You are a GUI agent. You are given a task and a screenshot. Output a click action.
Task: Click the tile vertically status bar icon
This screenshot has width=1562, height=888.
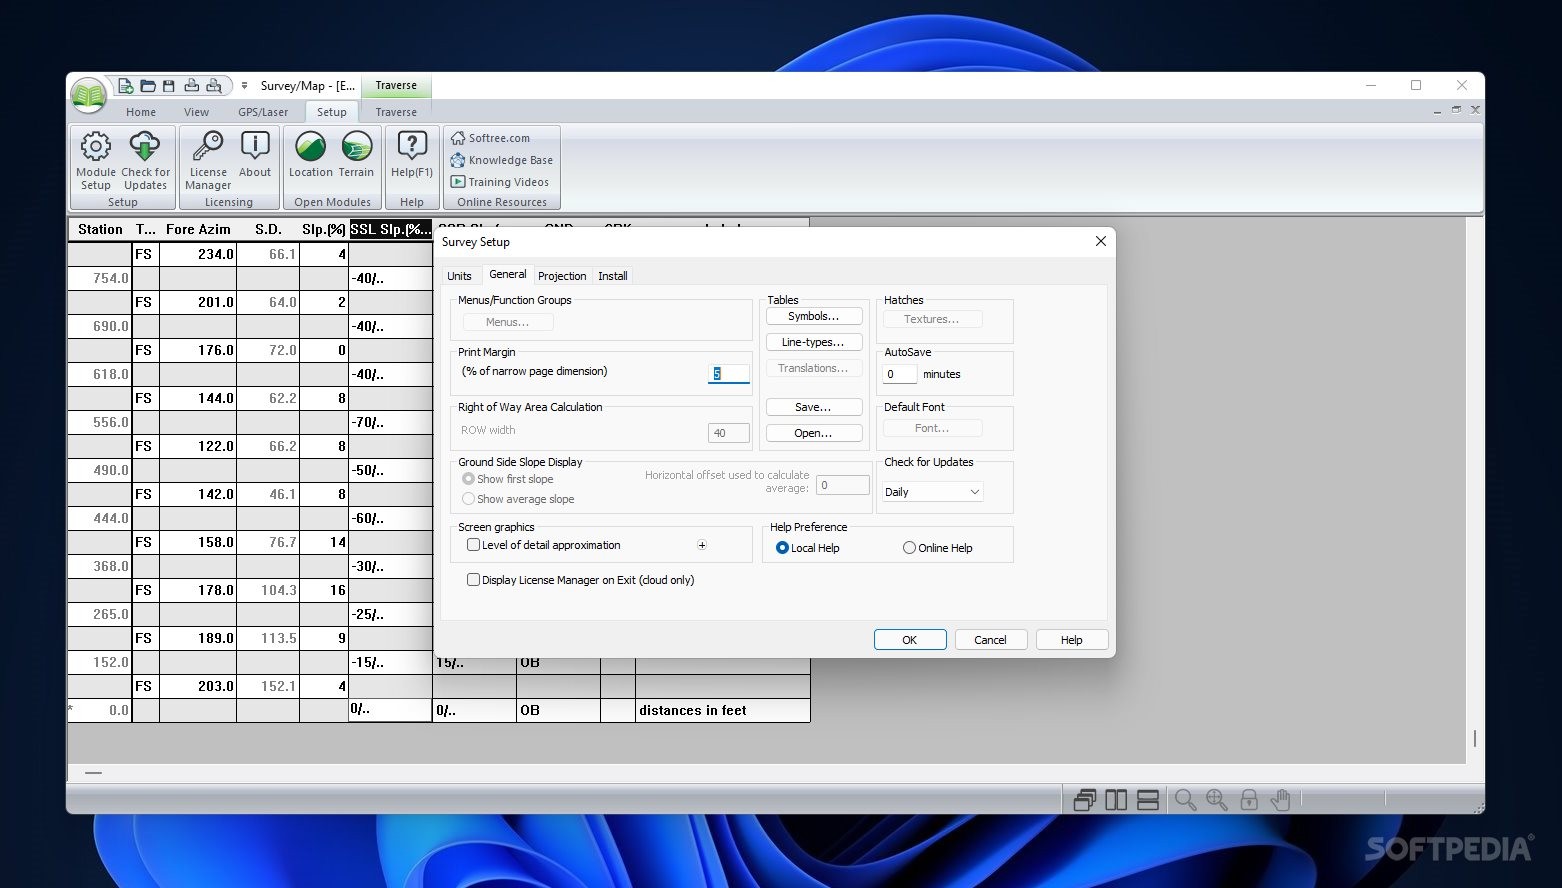pyautogui.click(x=1116, y=800)
